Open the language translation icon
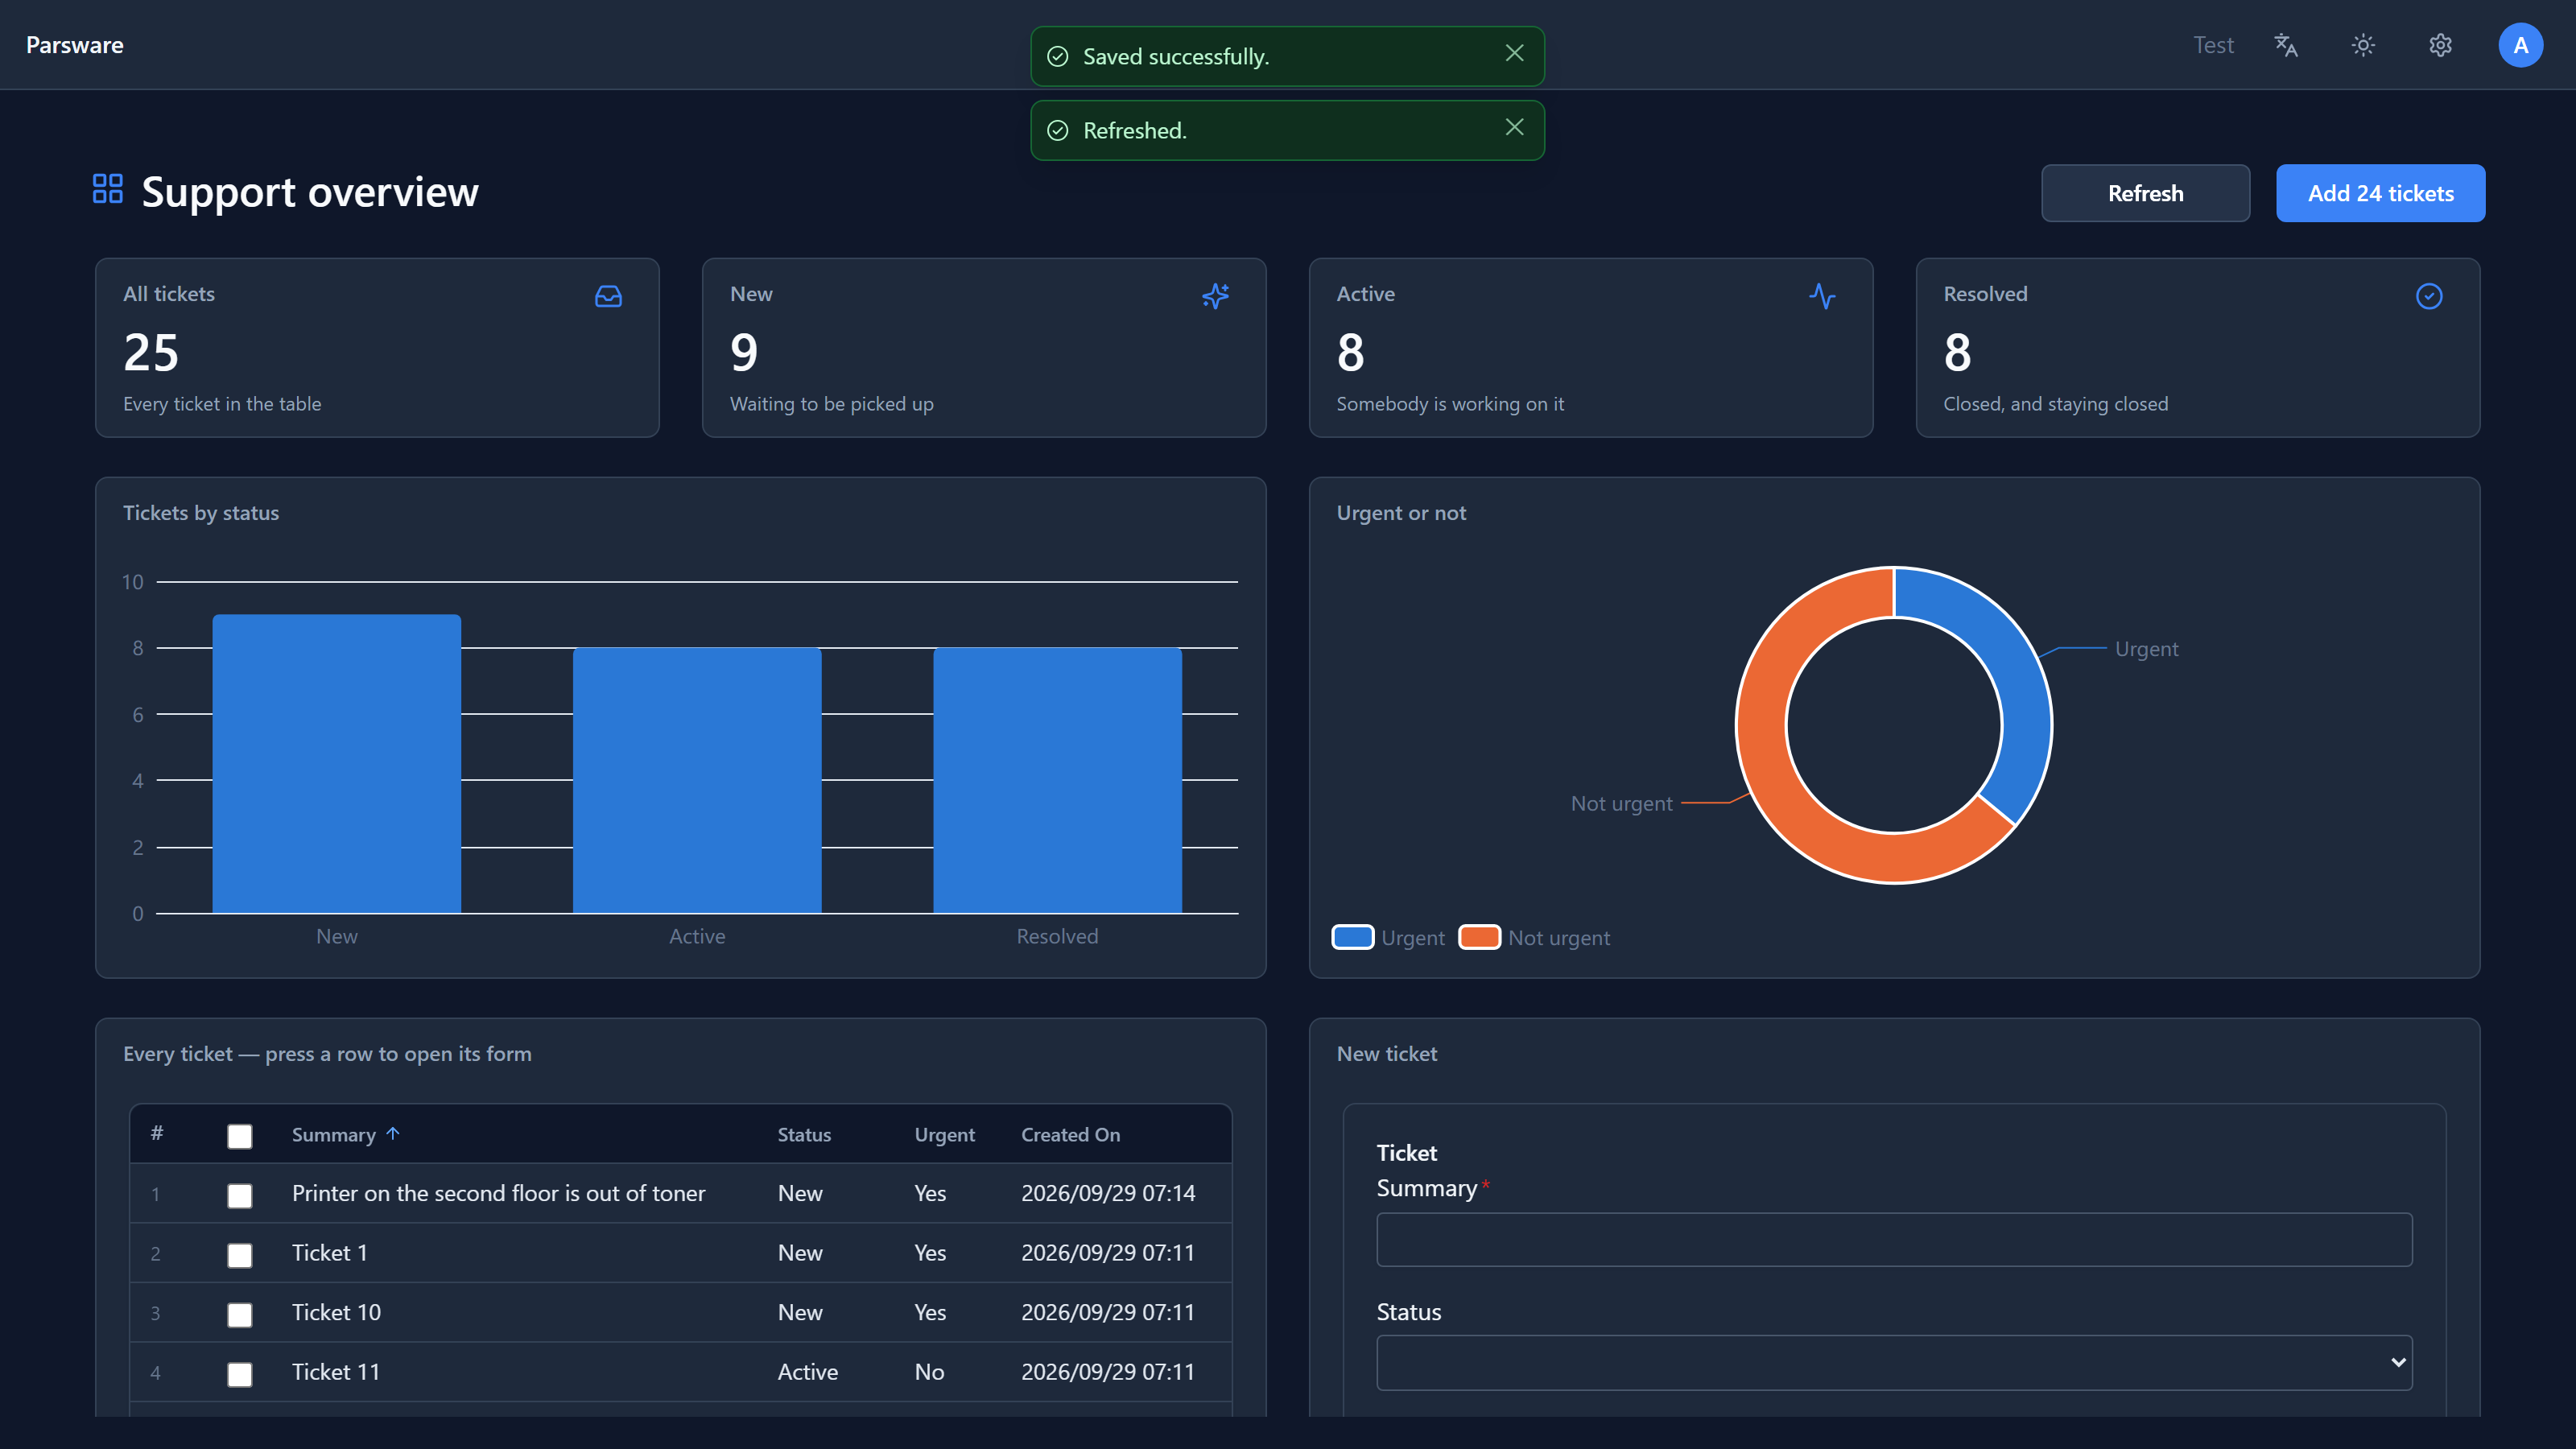2576x1449 pixels. pyautogui.click(x=2286, y=45)
